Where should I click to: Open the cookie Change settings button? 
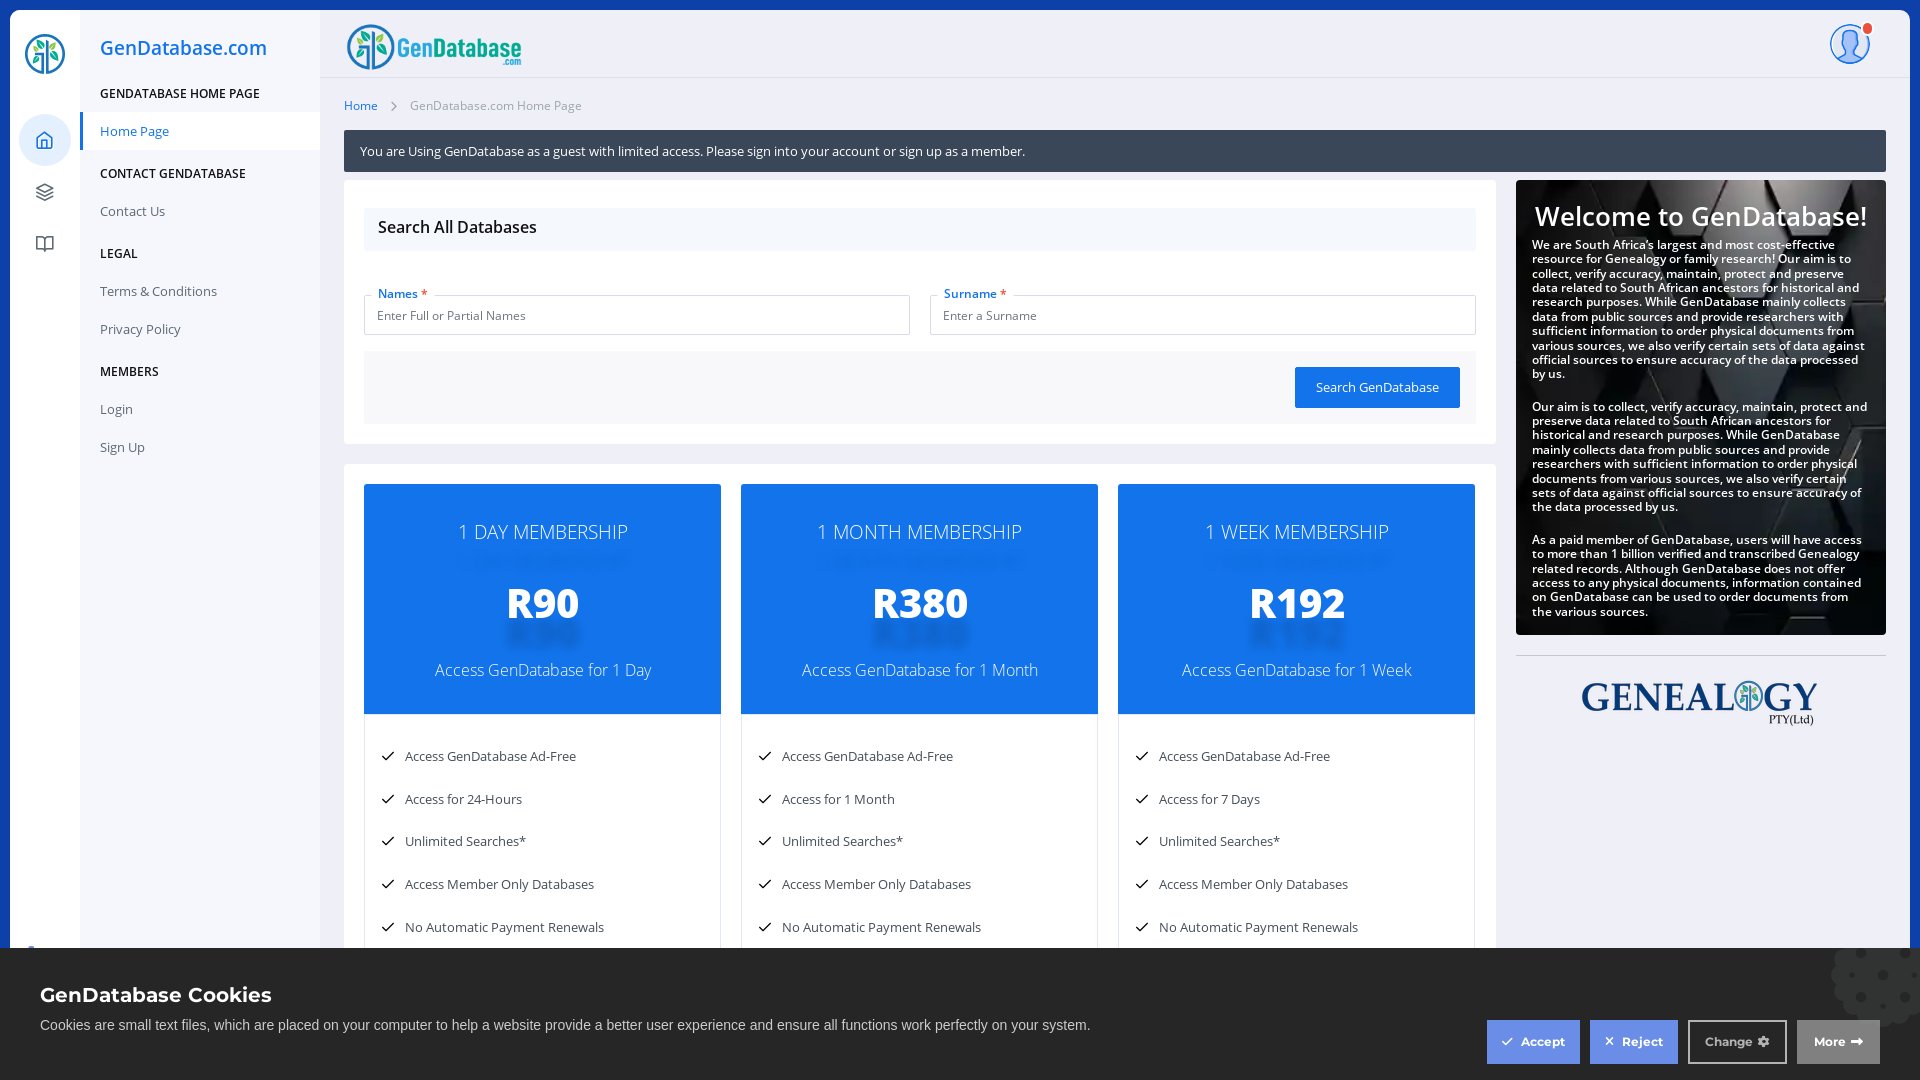point(1737,1042)
